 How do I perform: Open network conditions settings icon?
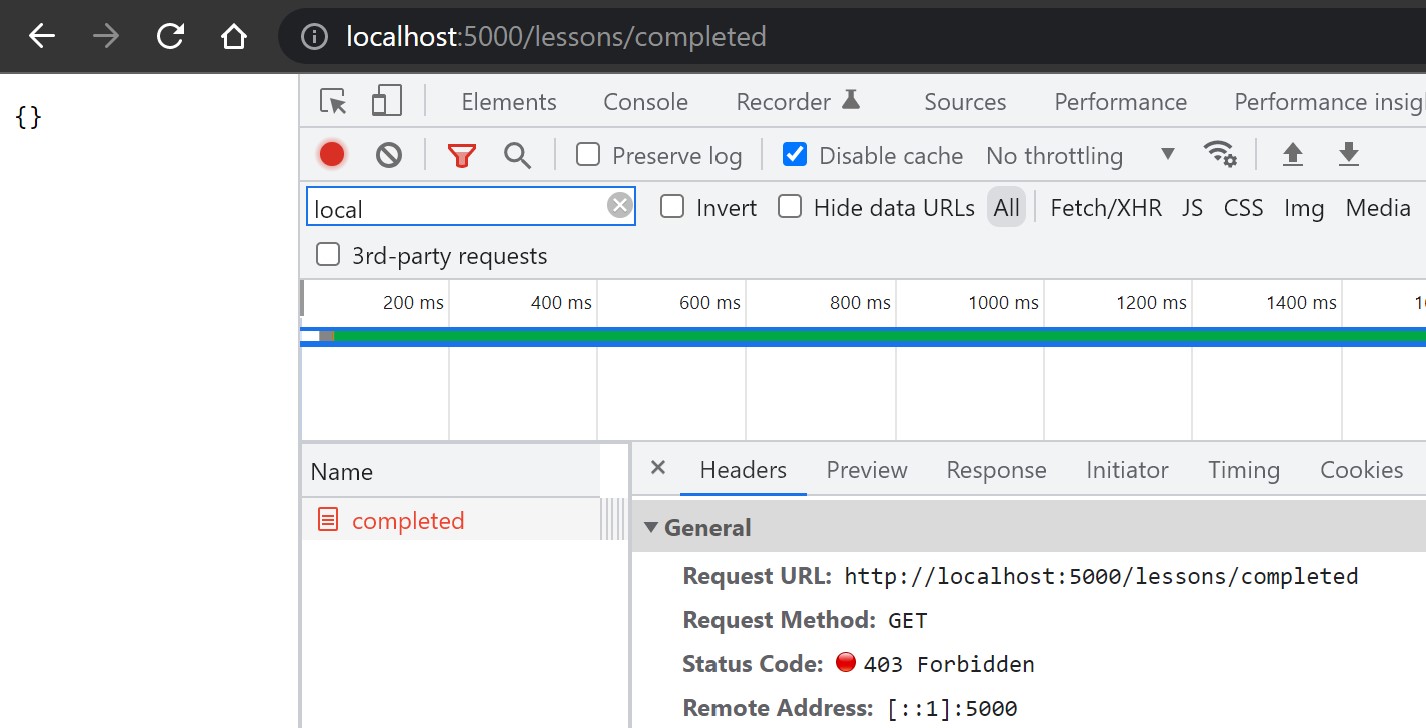click(1220, 154)
